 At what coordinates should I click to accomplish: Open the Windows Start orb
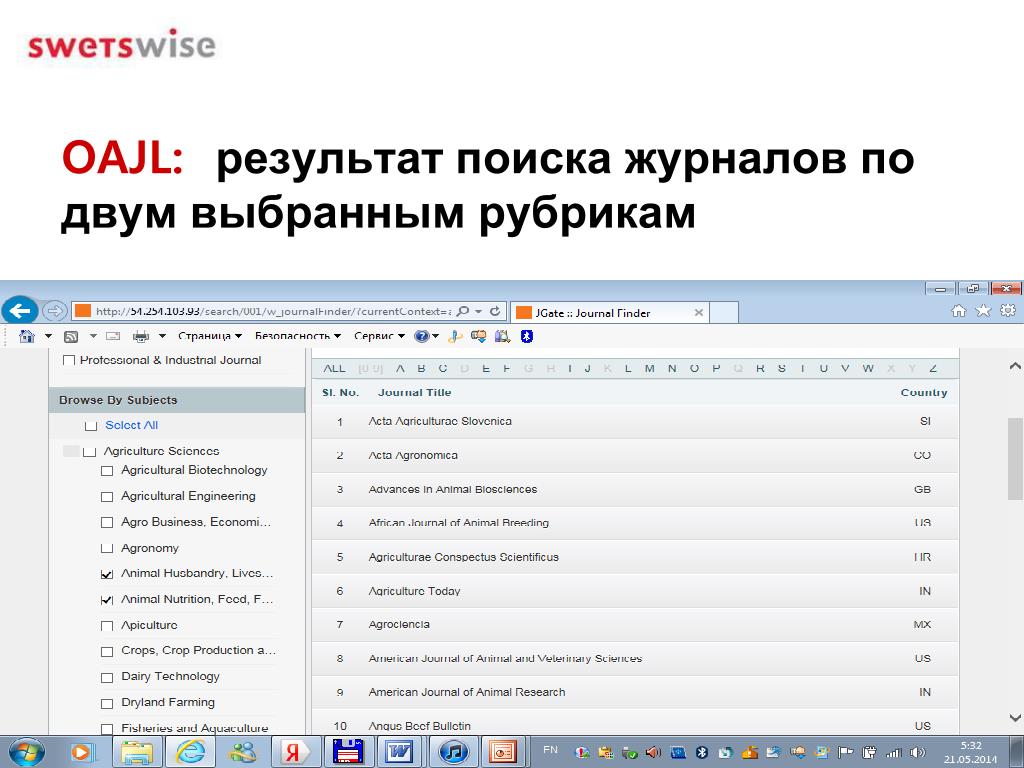(x=26, y=752)
